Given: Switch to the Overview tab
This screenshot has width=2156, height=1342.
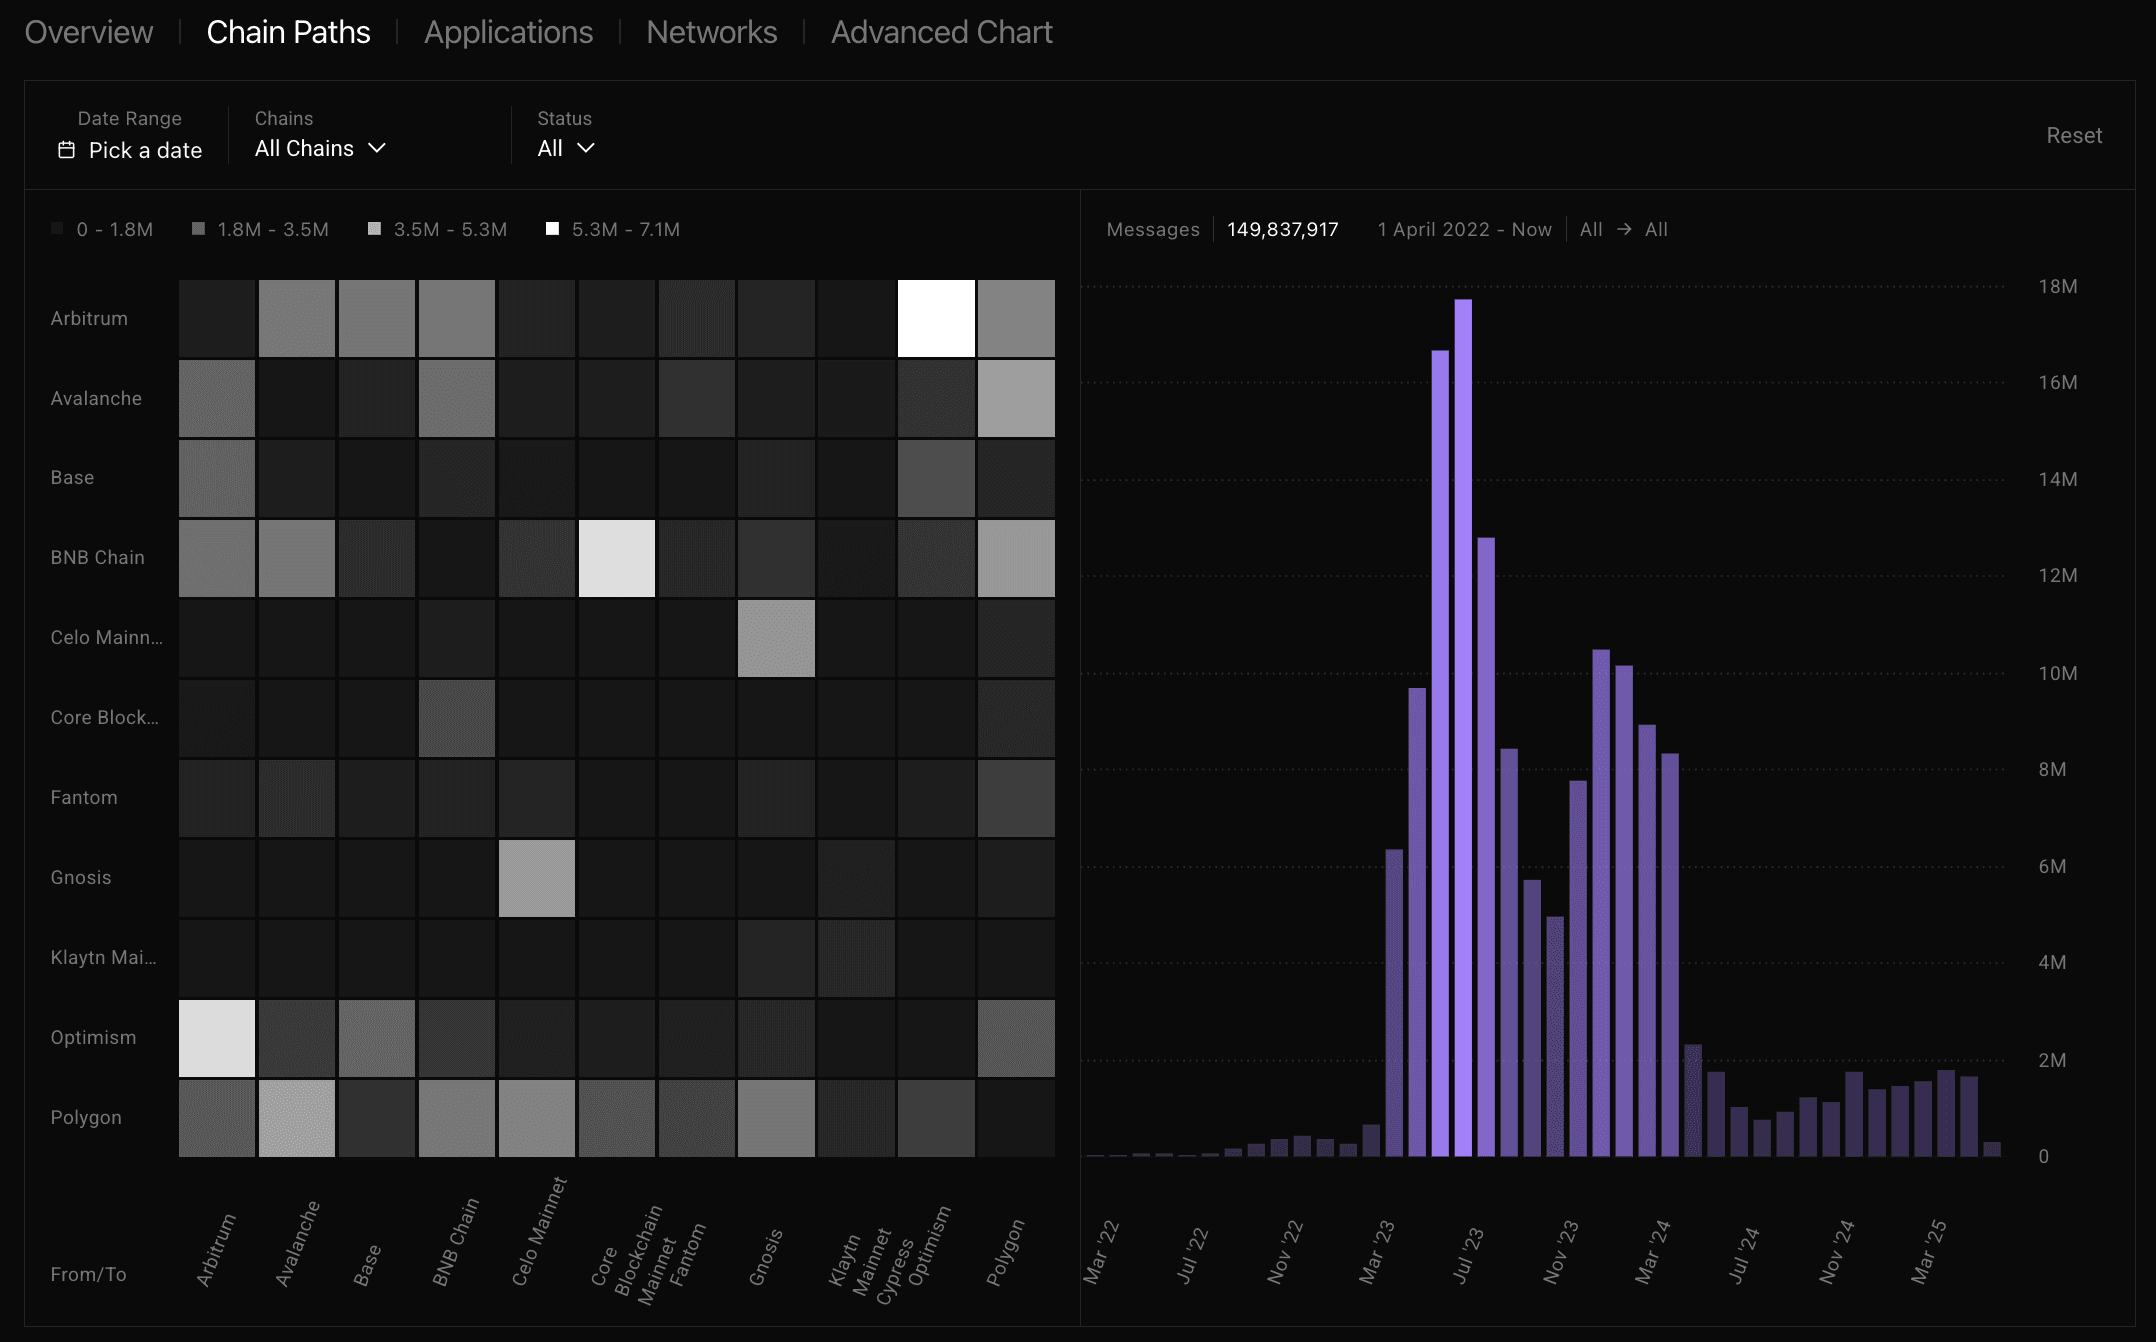Looking at the screenshot, I should (x=89, y=32).
